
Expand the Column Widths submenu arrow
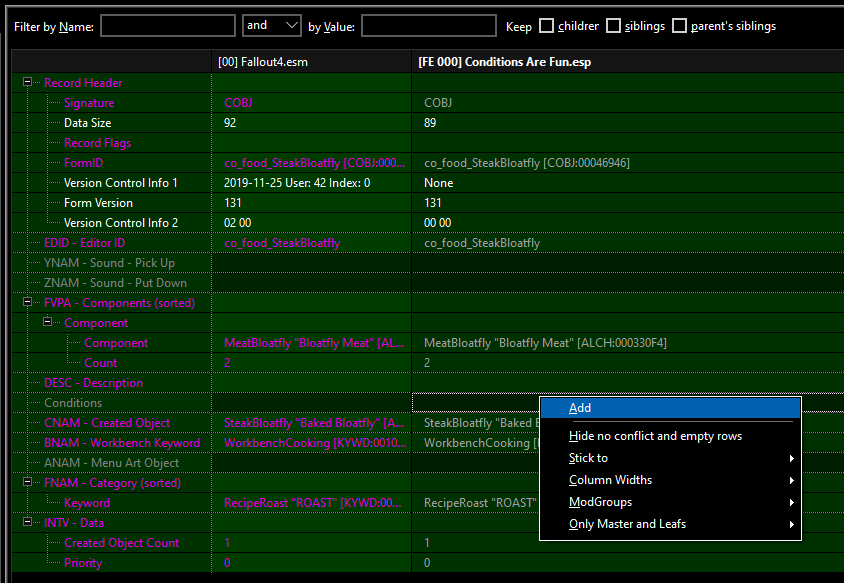[791, 480]
